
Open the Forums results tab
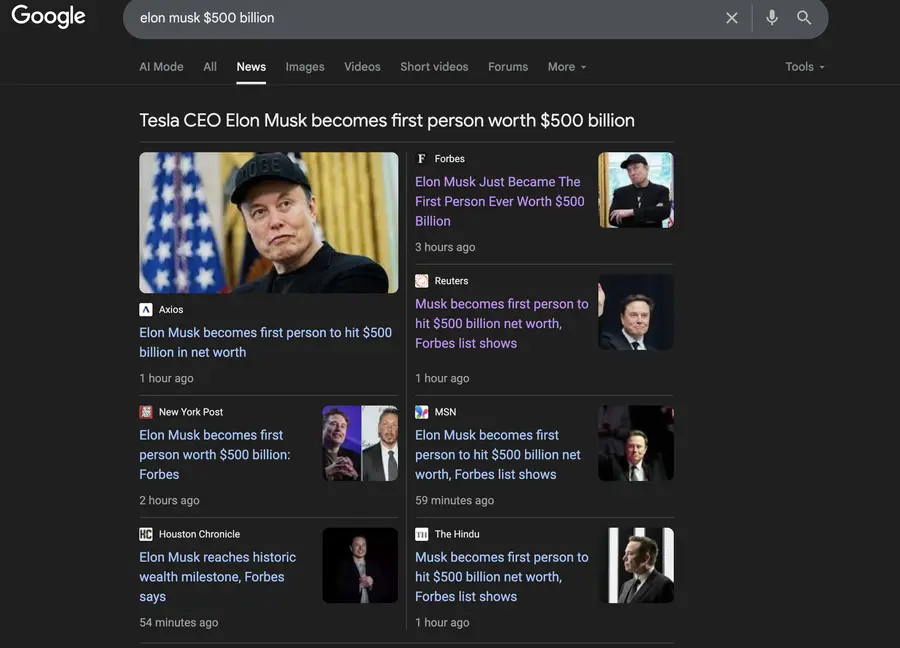508,67
